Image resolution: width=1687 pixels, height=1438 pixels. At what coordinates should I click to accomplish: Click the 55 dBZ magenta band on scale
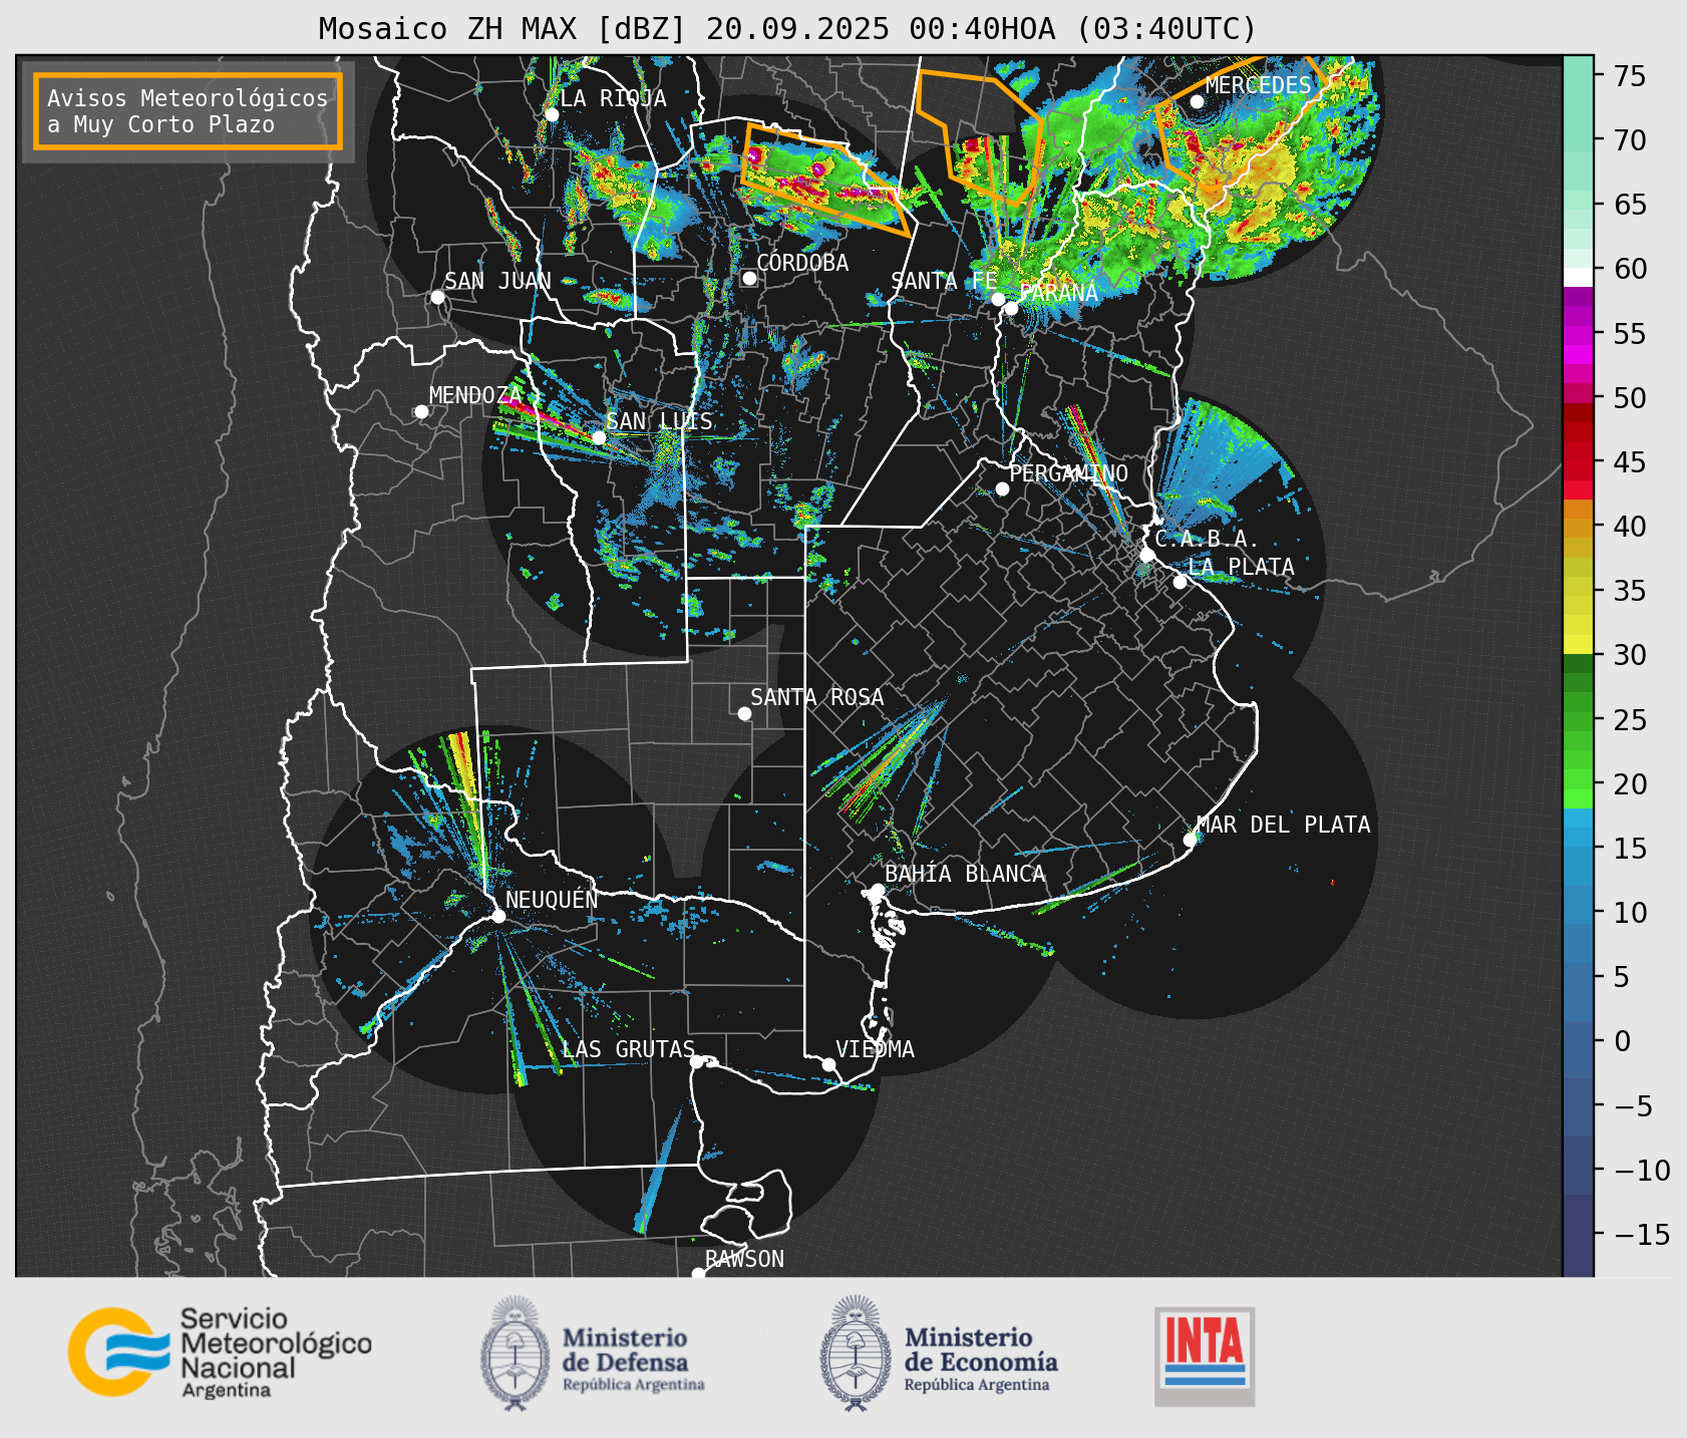(1578, 333)
